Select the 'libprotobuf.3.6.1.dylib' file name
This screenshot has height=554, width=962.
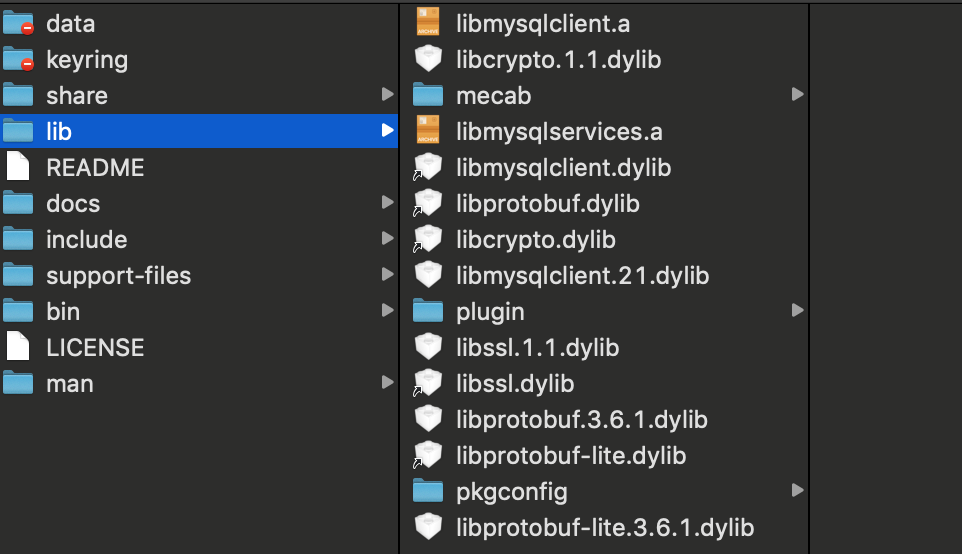[x=582, y=420]
